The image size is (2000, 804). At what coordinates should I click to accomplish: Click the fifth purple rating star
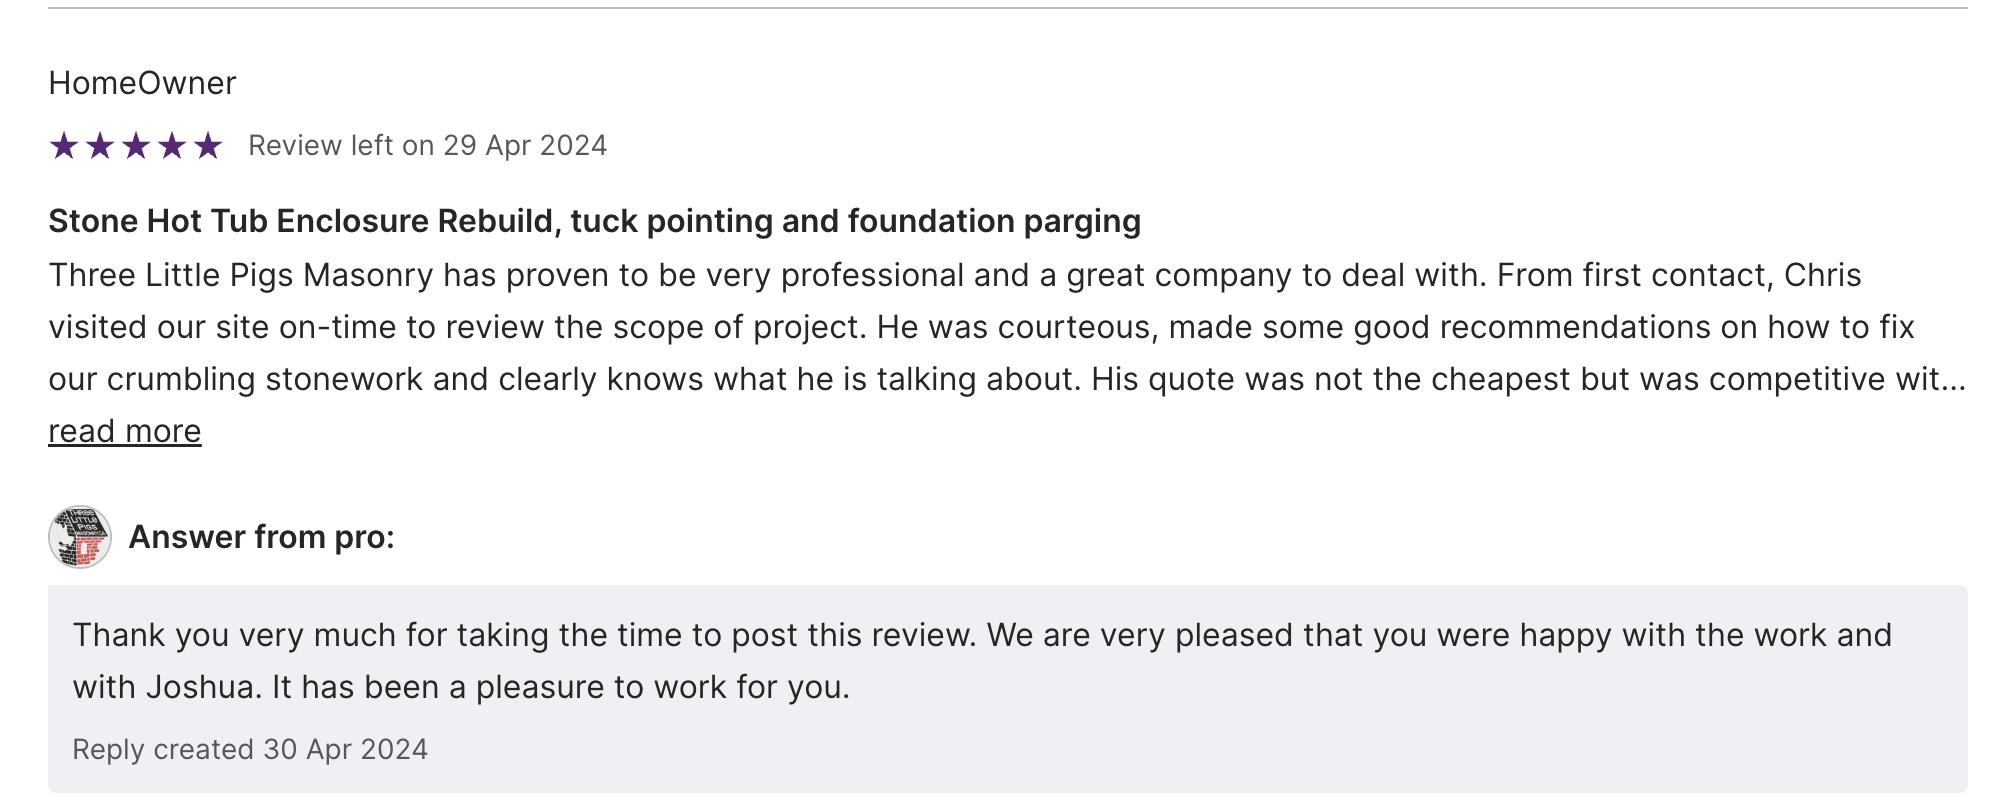[208, 146]
